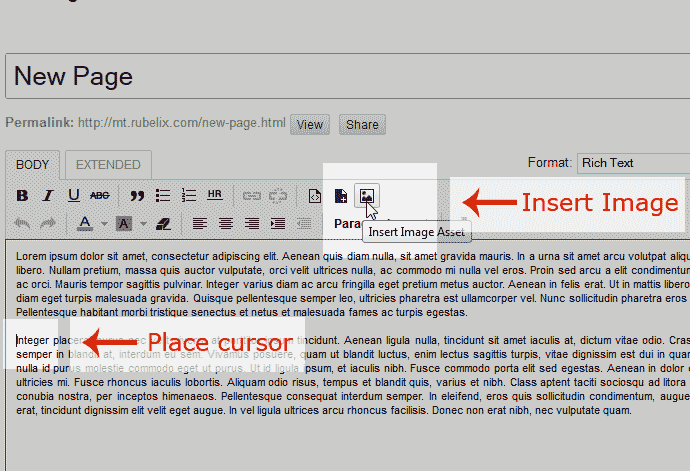Click the underline button

74,195
